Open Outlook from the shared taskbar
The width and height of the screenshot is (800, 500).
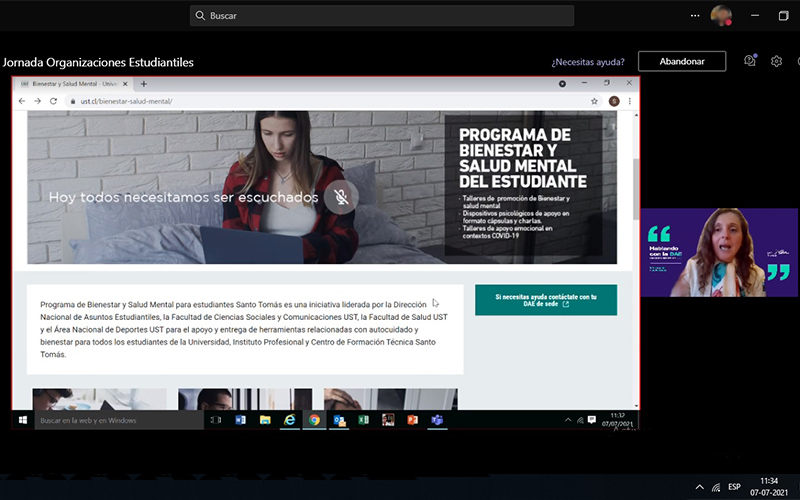pos(339,420)
